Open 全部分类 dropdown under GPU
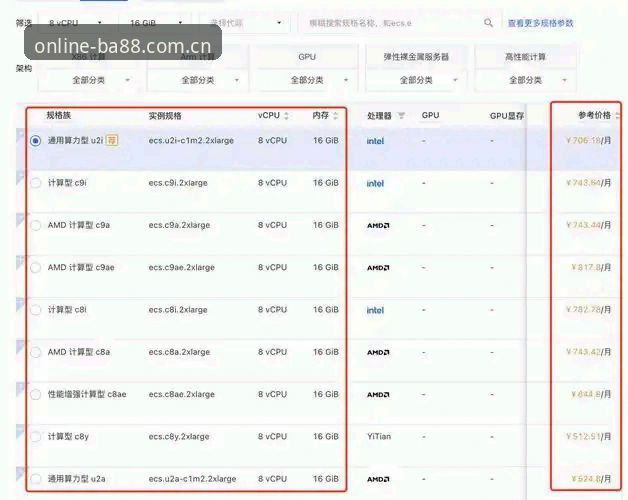This screenshot has height=500, width=628. click(307, 80)
